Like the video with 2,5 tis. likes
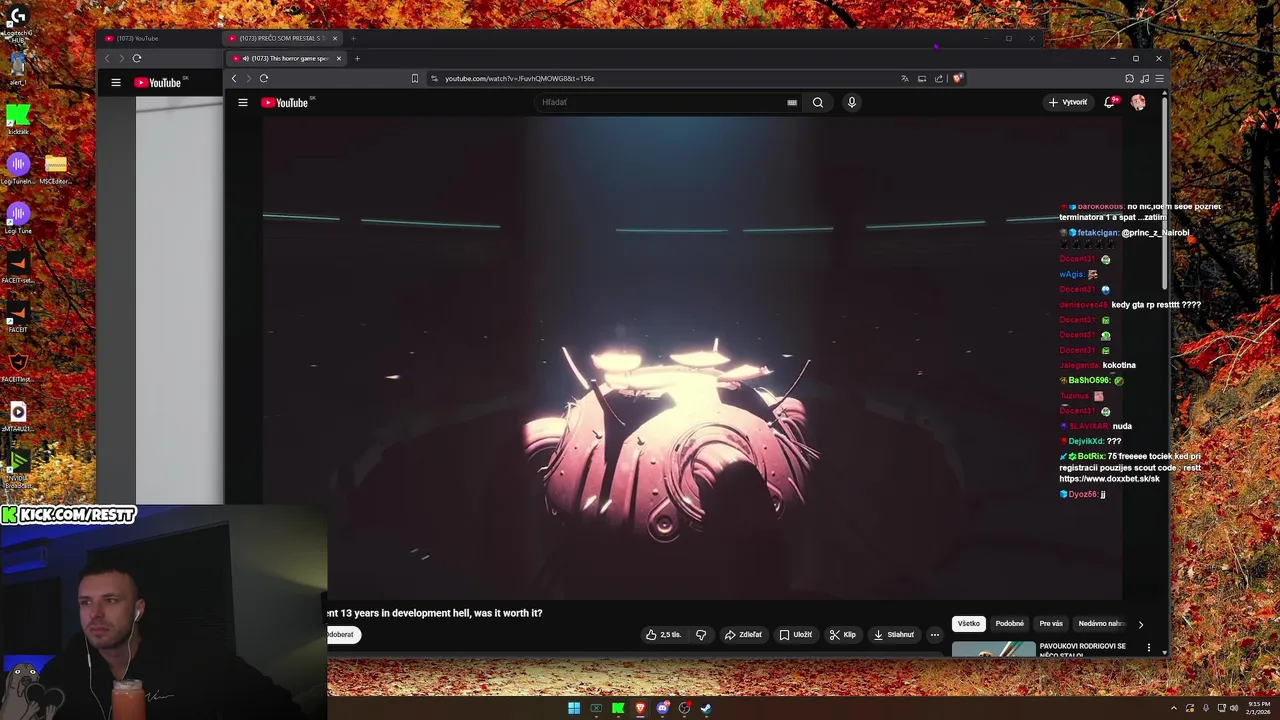Viewport: 1280px width, 720px height. [664, 634]
